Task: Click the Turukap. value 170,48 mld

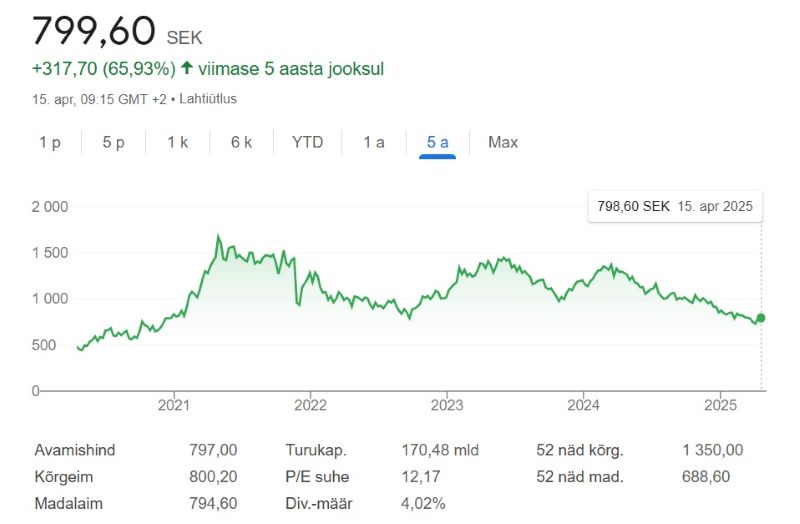Action: pos(439,450)
